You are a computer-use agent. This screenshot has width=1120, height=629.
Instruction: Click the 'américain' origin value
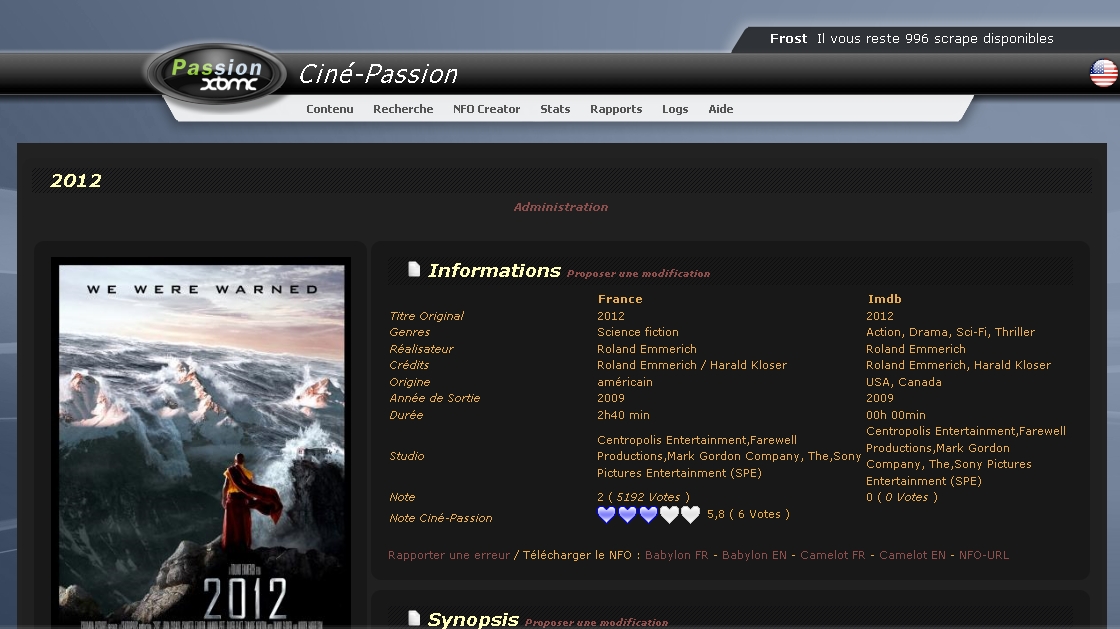625,382
